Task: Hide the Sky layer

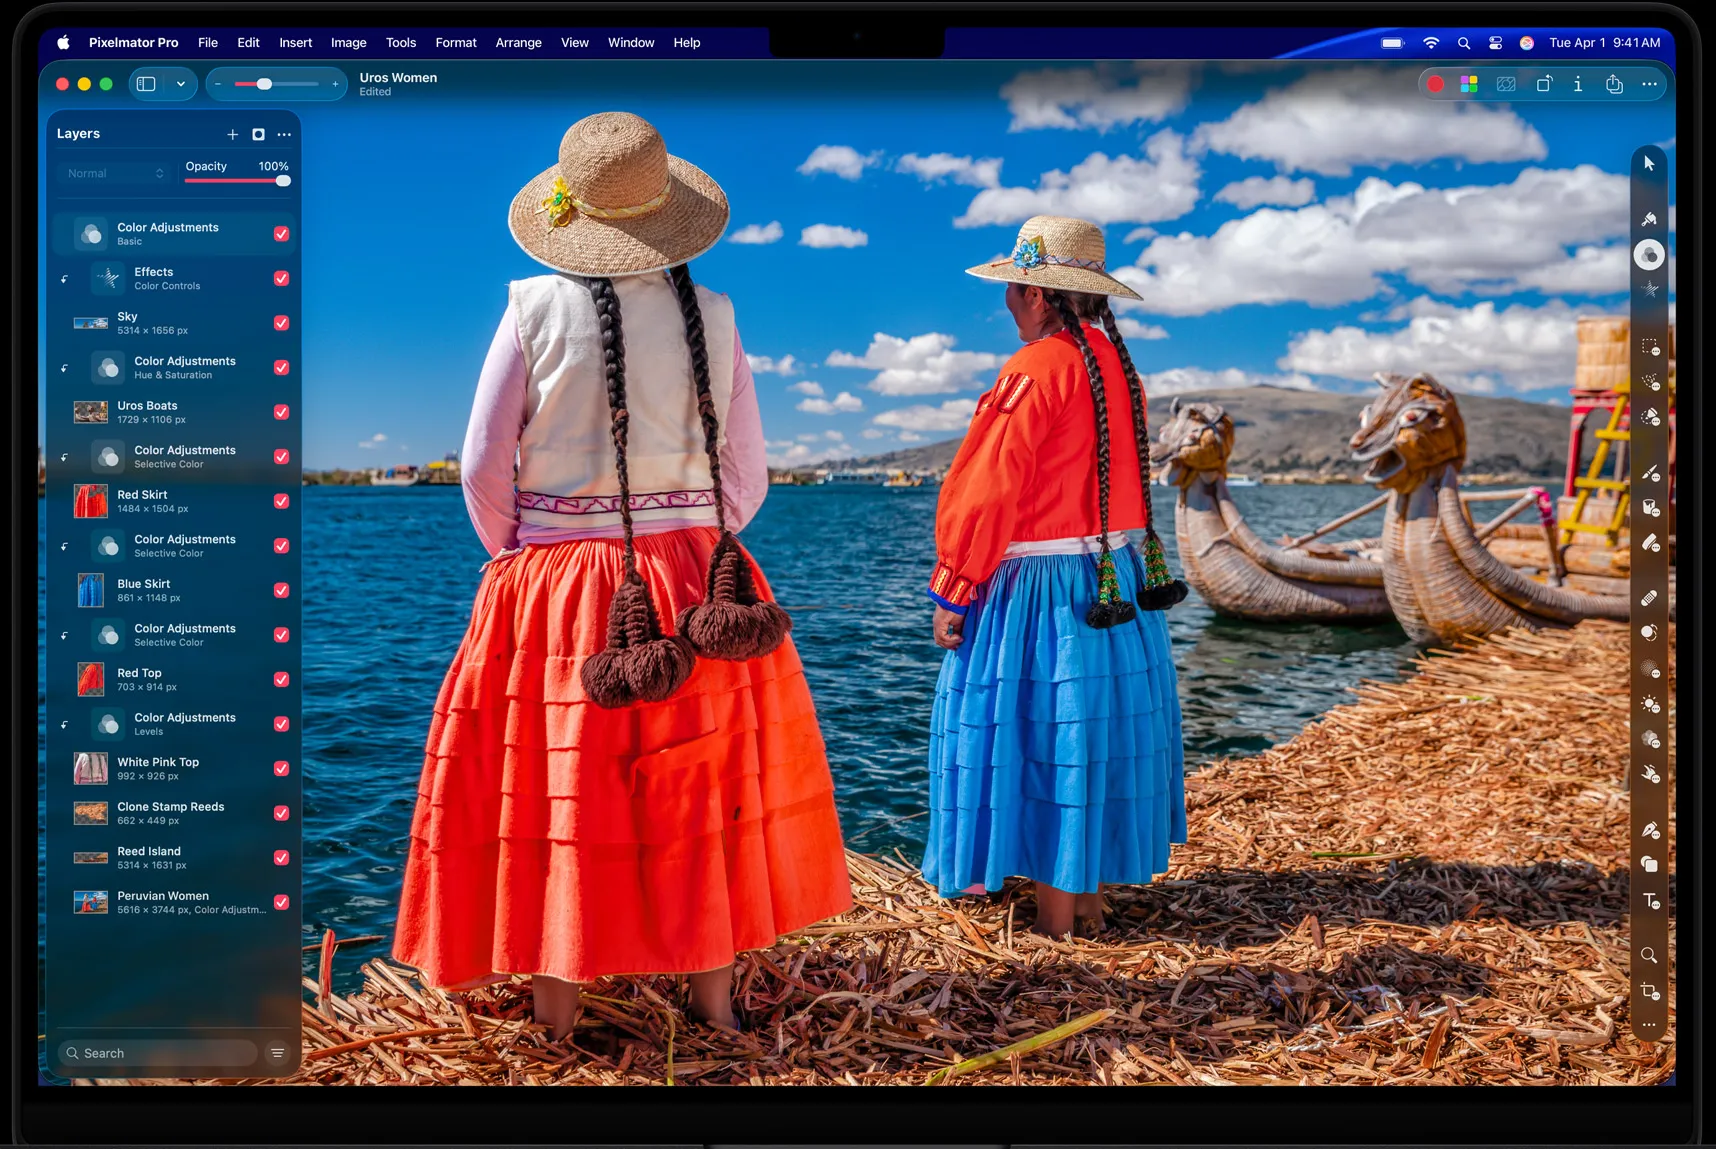Action: point(281,323)
